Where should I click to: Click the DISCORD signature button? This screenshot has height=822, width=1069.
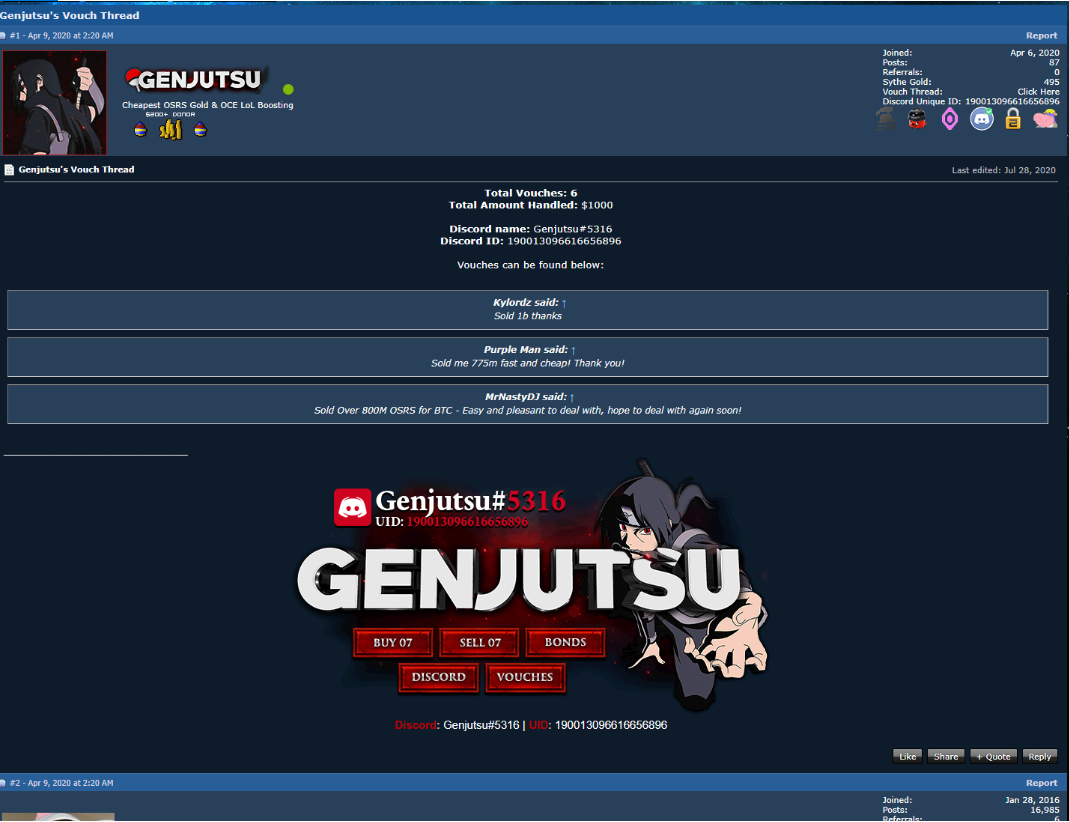[438, 677]
